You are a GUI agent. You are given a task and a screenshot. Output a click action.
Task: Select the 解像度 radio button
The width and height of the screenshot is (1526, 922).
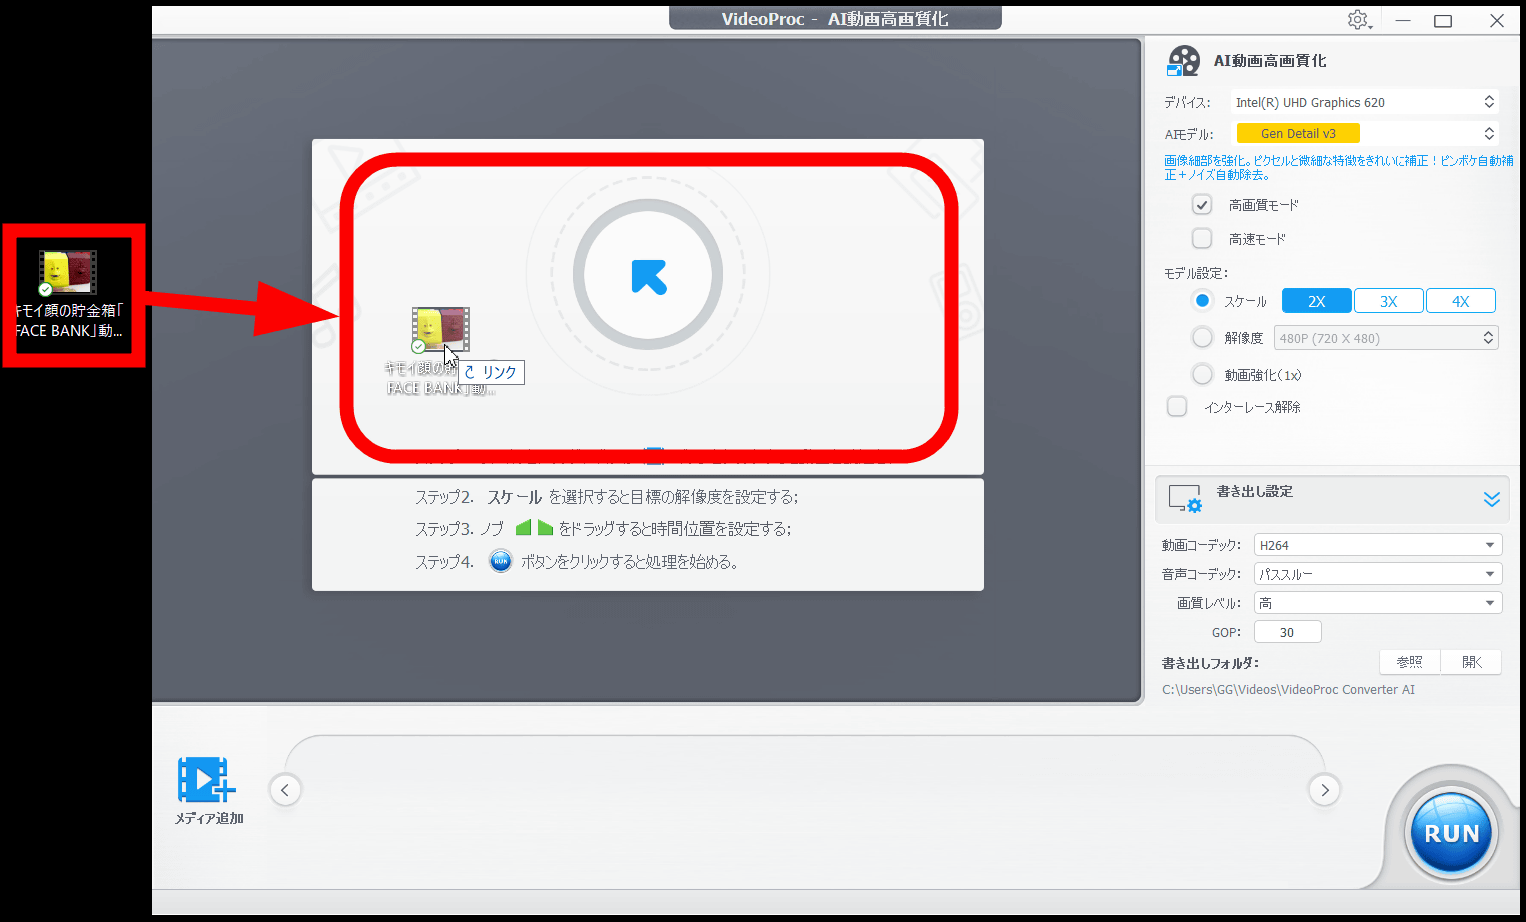(1203, 338)
